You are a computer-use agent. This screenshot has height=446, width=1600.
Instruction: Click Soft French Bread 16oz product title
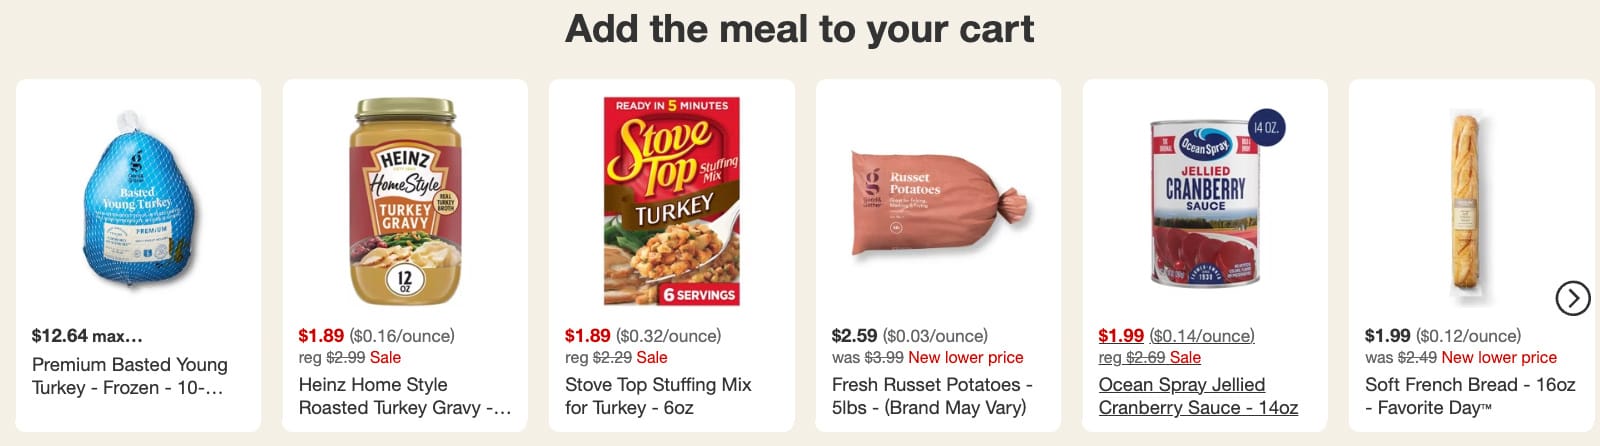1469,396
